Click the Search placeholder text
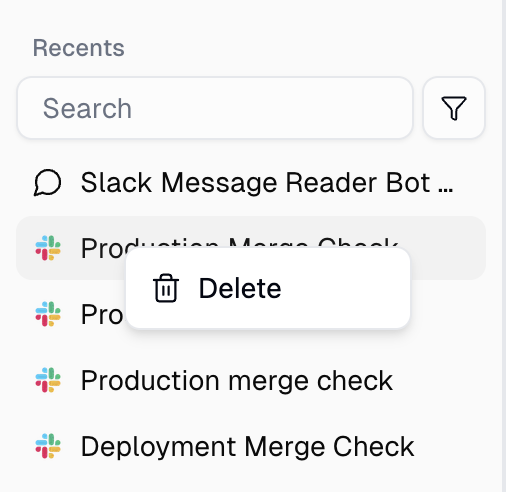Image resolution: width=506 pixels, height=492 pixels. pyautogui.click(x=87, y=108)
